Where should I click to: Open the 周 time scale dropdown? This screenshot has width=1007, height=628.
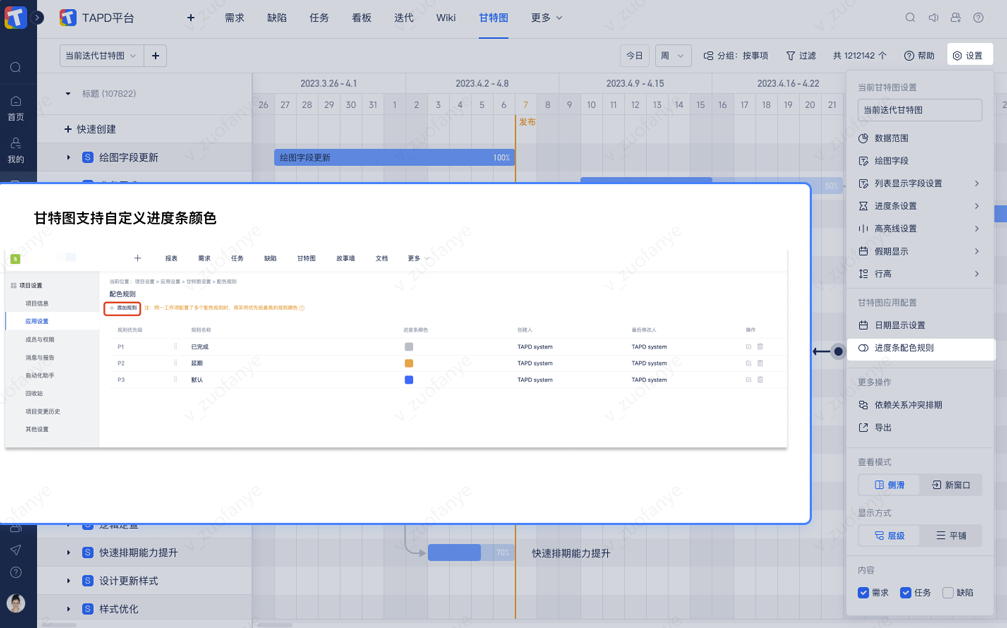coord(672,56)
